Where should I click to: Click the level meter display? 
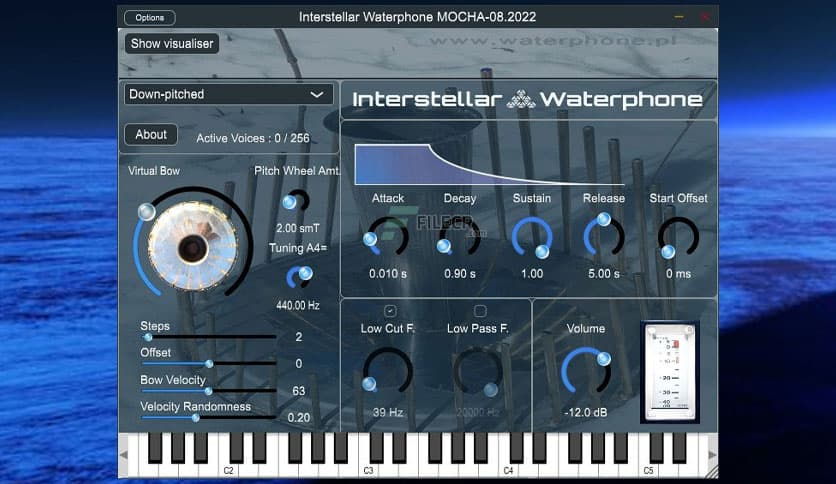670,372
